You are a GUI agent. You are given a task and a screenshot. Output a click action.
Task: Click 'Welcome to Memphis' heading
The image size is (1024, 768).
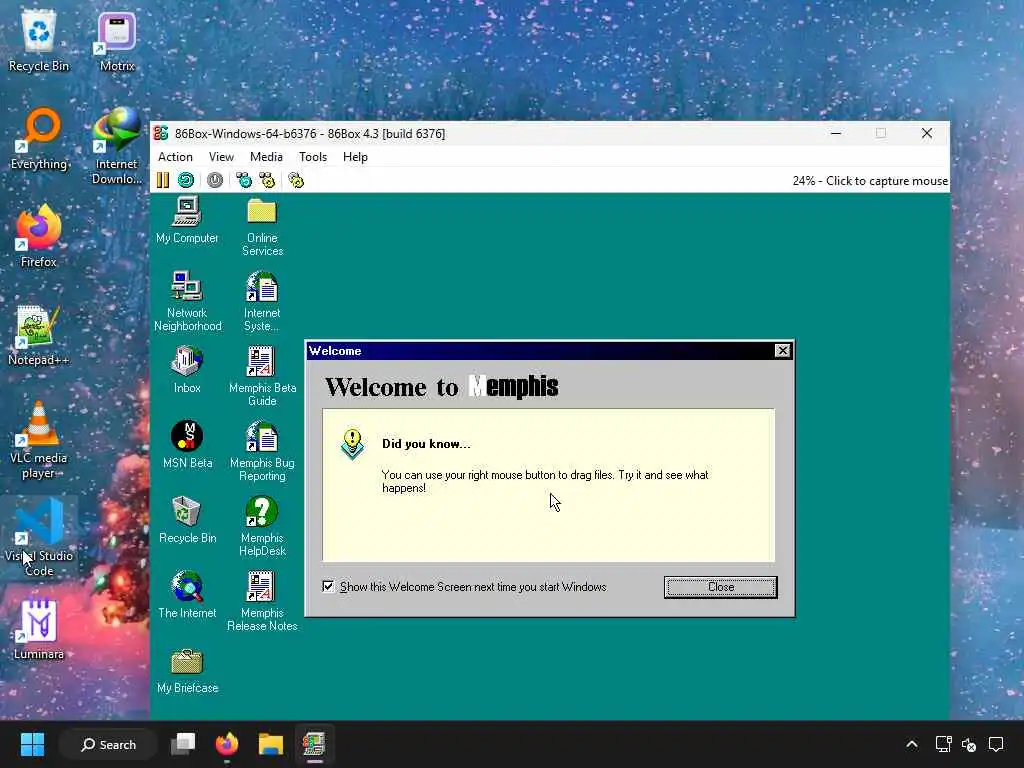pos(442,387)
